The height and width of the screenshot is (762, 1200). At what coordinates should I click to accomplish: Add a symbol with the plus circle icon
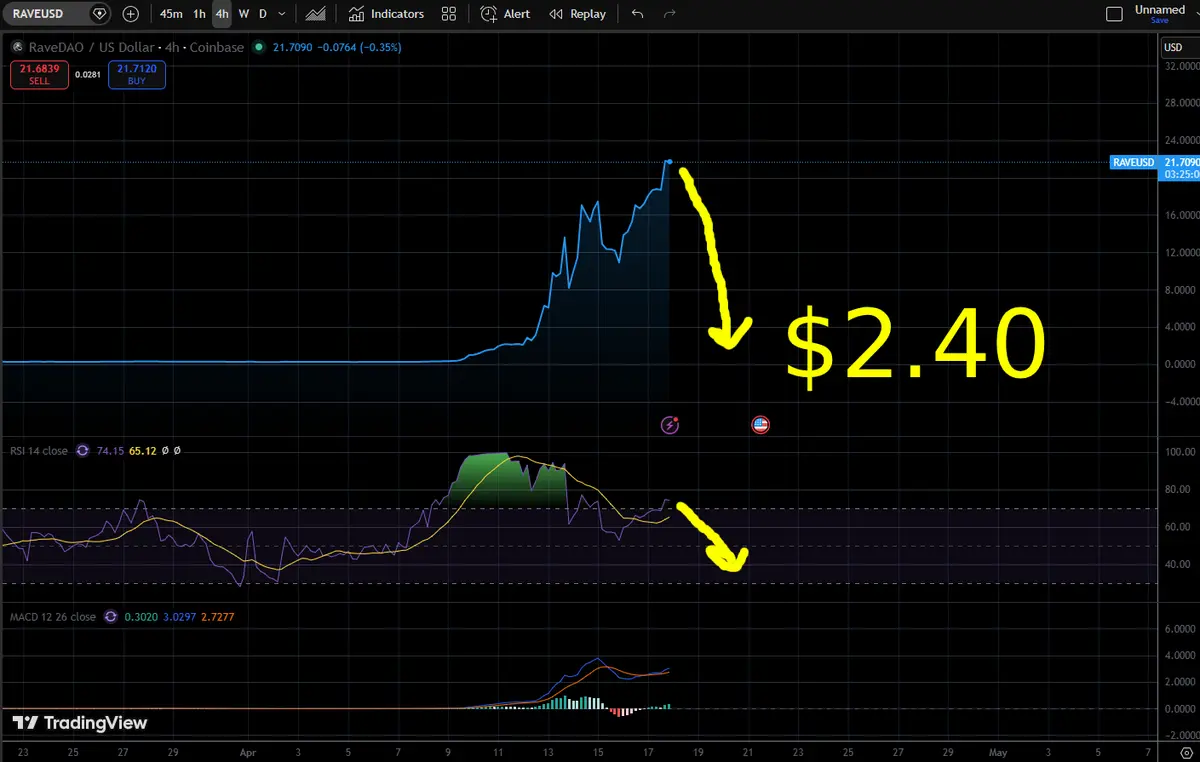[131, 14]
